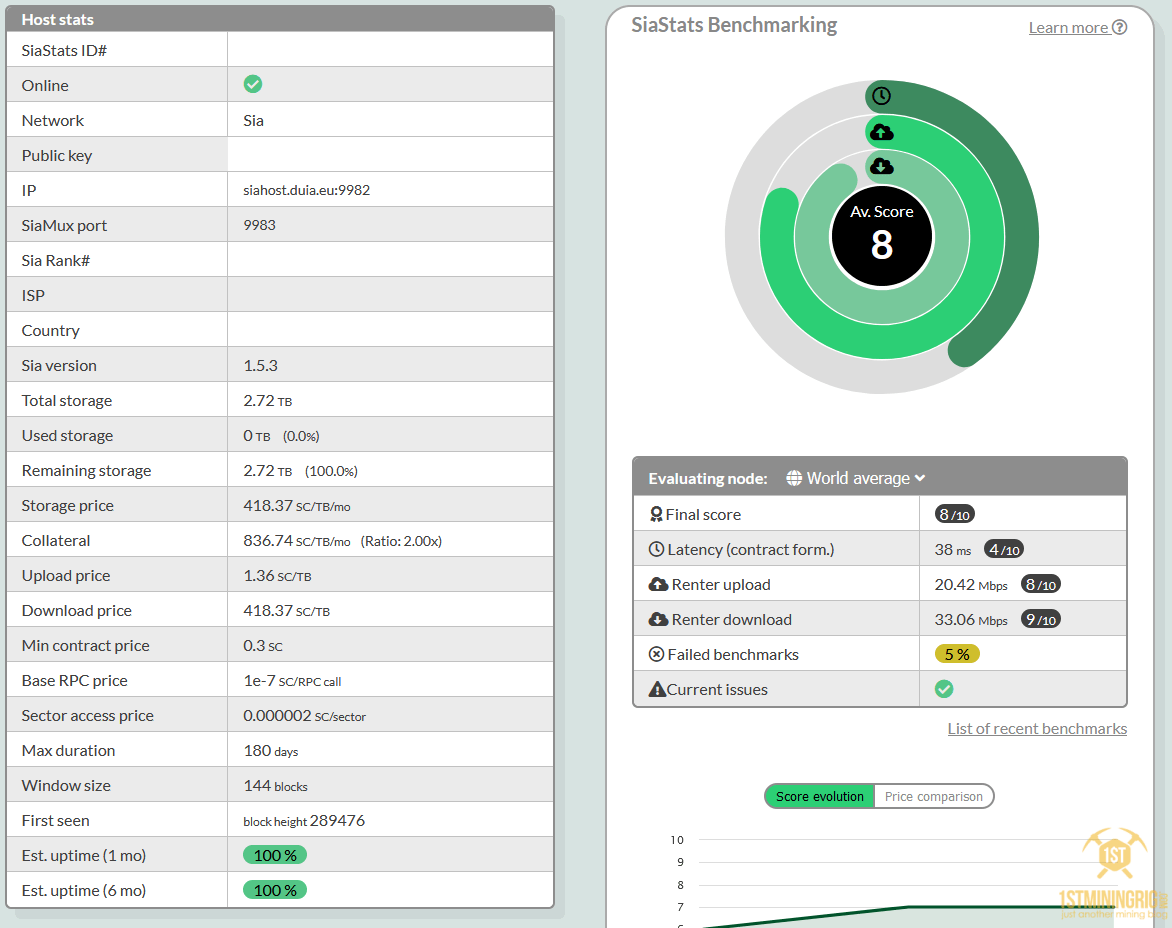Screen dimensions: 1172x928
Task: Click the IP value siahost.duia.eu:9982
Action: click(x=306, y=190)
